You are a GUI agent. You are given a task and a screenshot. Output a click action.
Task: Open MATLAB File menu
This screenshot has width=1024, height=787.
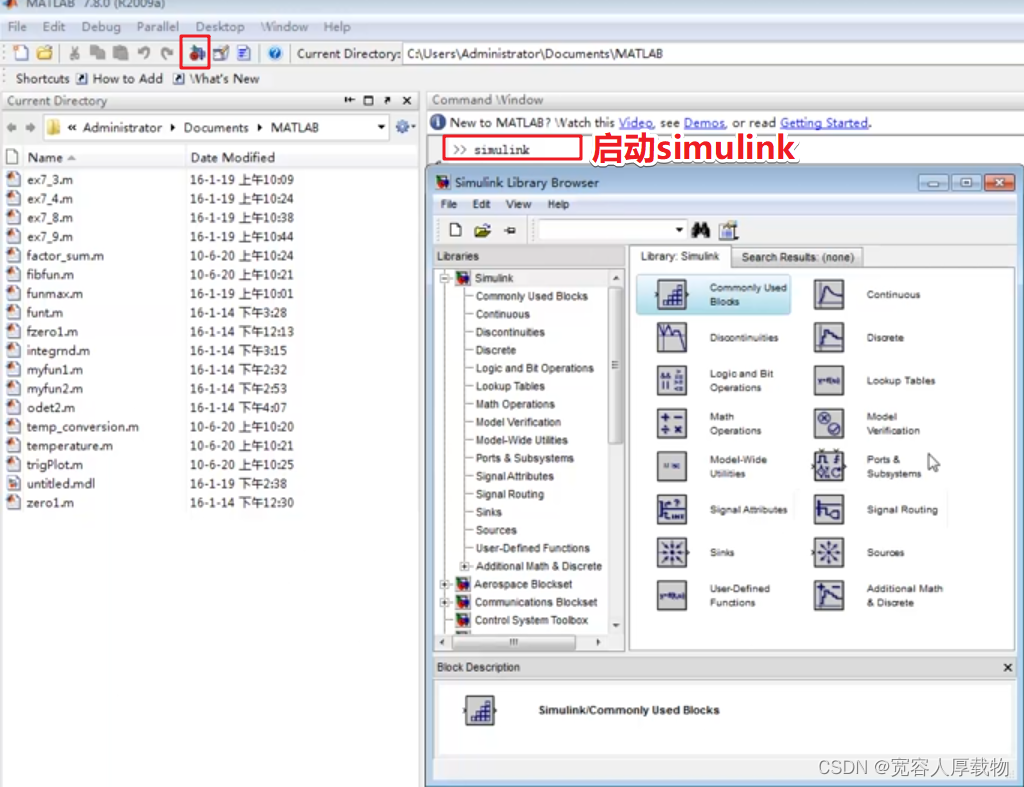tap(18, 27)
